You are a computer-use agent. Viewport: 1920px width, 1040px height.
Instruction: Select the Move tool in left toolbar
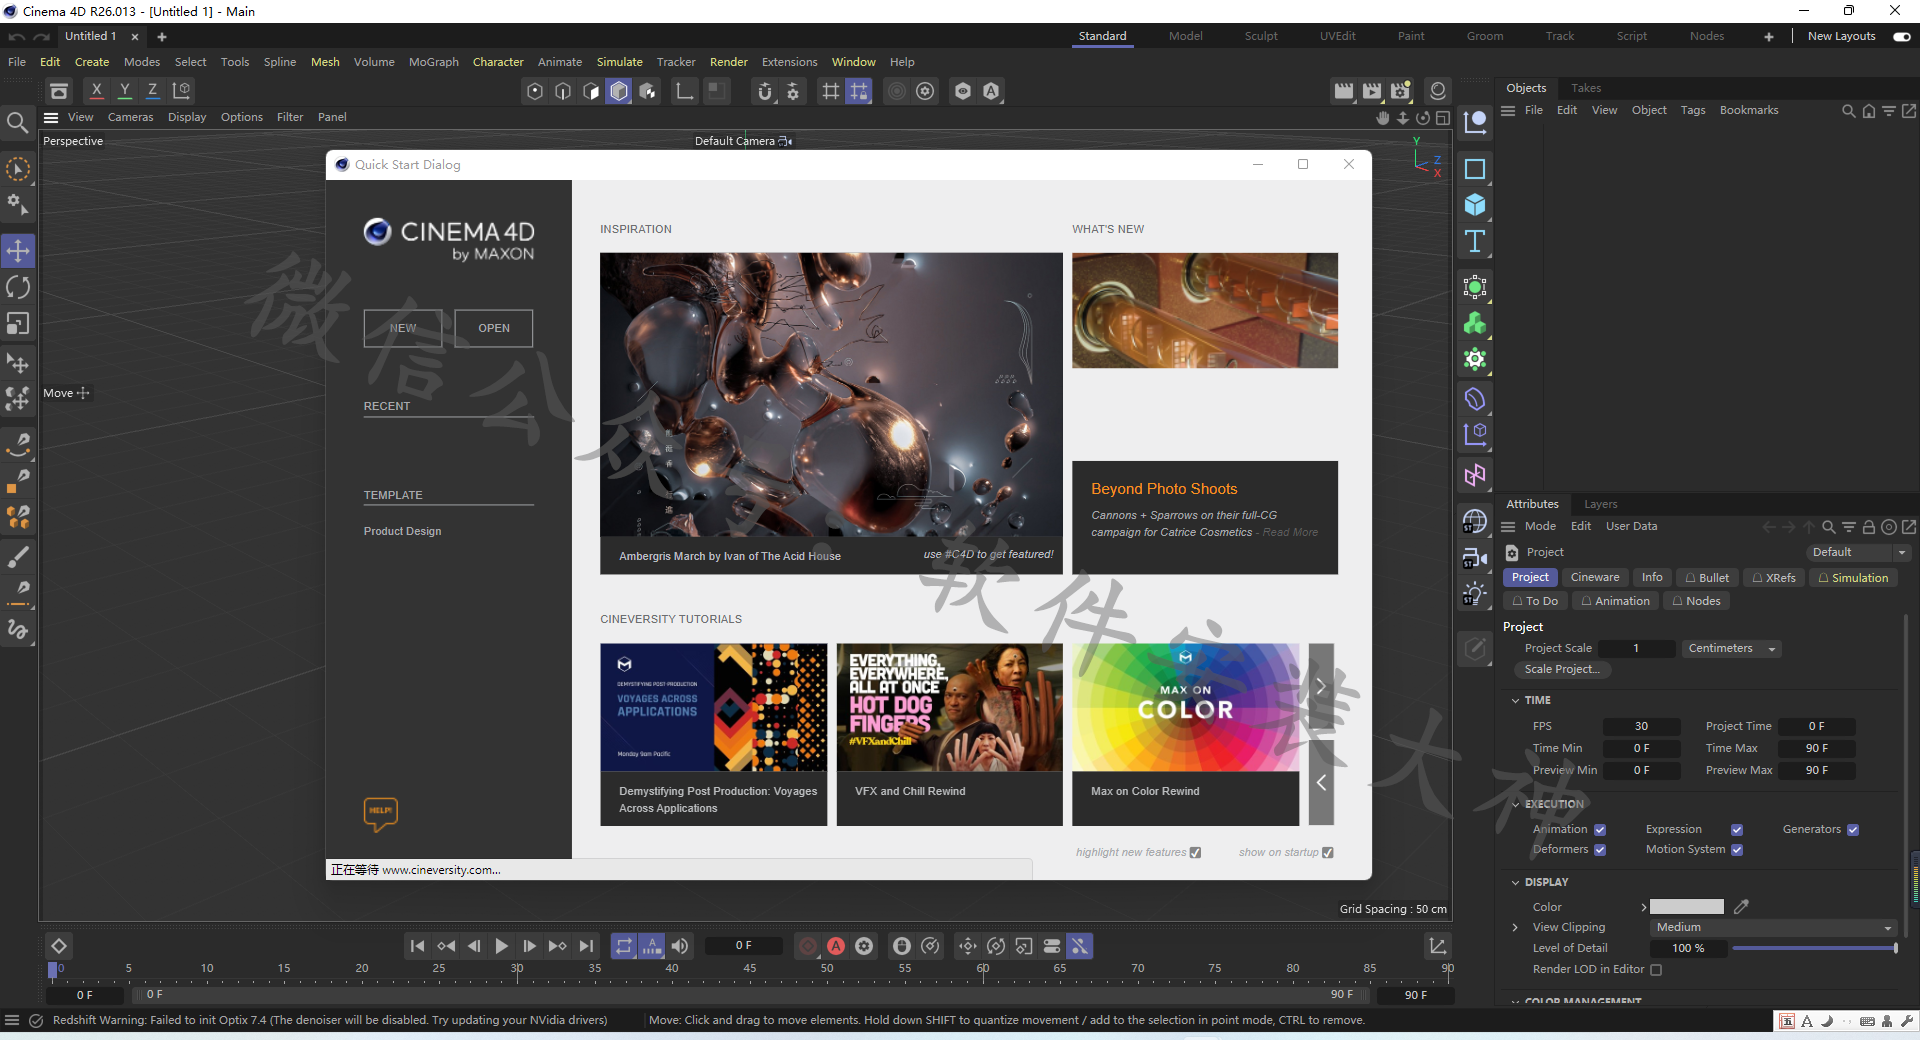(18, 250)
